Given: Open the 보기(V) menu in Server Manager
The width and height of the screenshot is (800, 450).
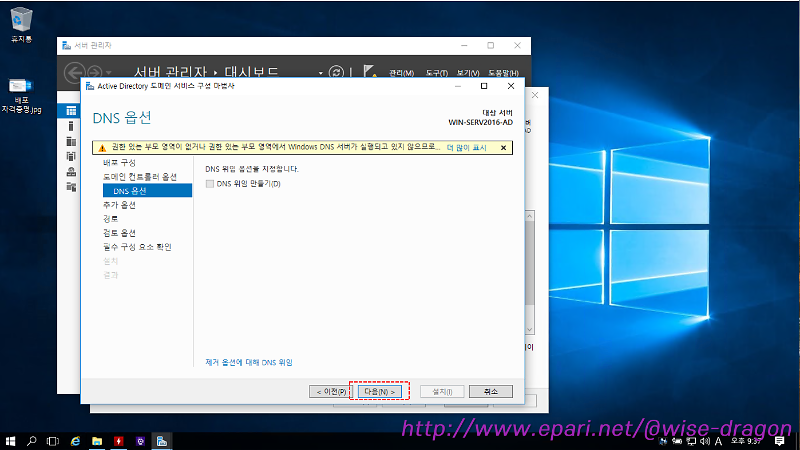Looking at the screenshot, I should click(468, 73).
